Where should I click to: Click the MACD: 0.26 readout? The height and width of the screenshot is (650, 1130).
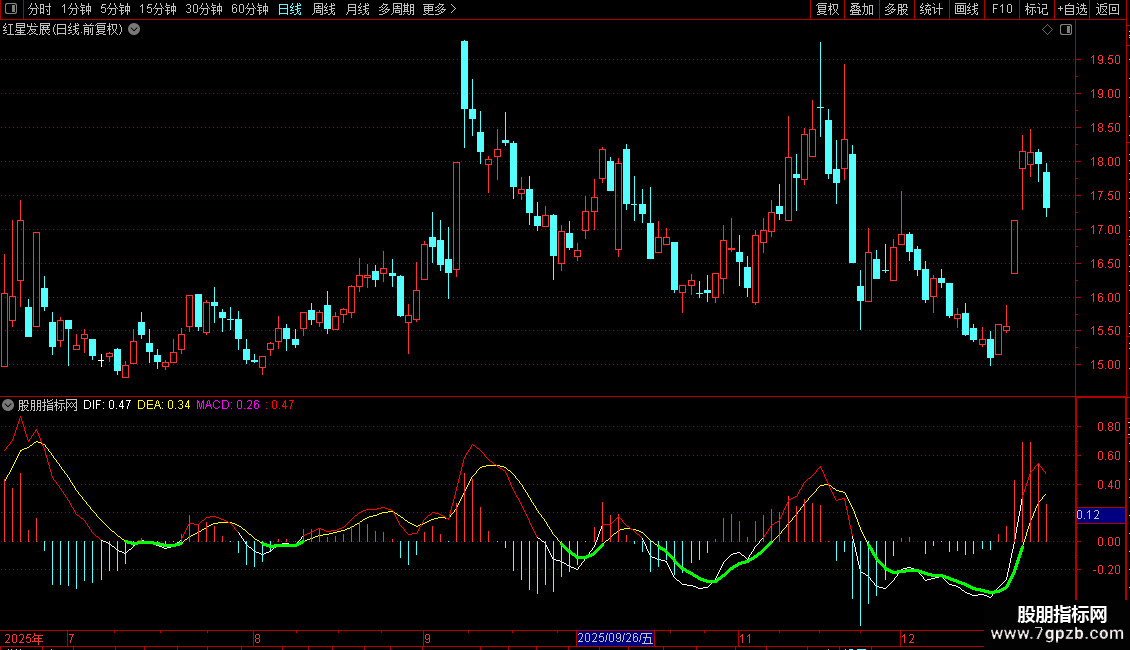228,405
